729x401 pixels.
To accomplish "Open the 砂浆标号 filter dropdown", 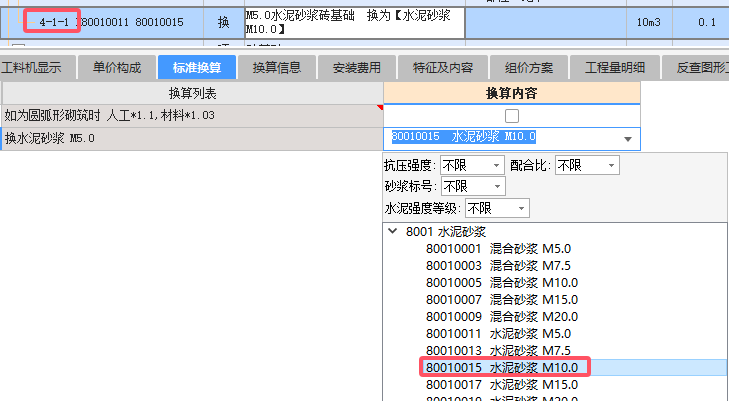I will coord(473,186).
